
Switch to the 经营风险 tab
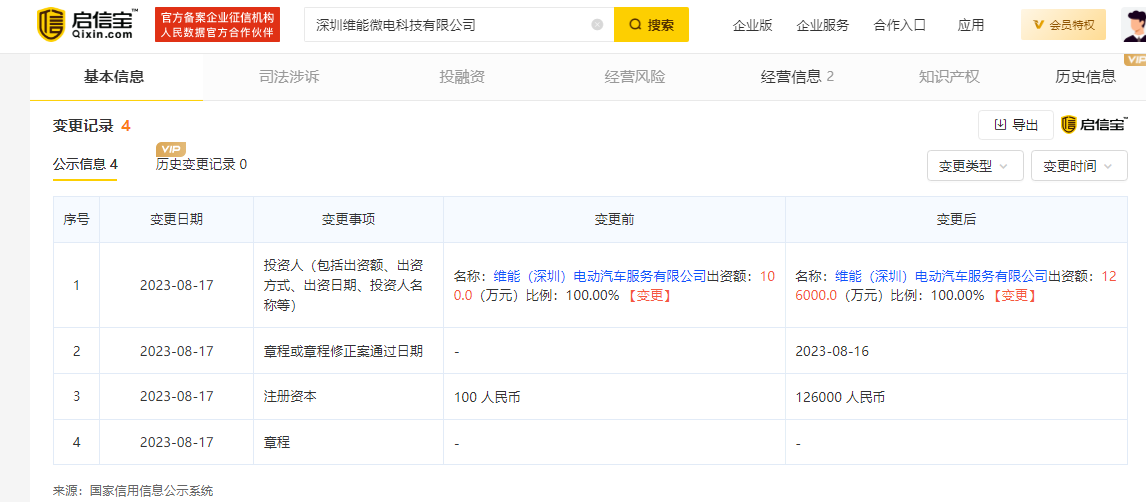(x=635, y=77)
